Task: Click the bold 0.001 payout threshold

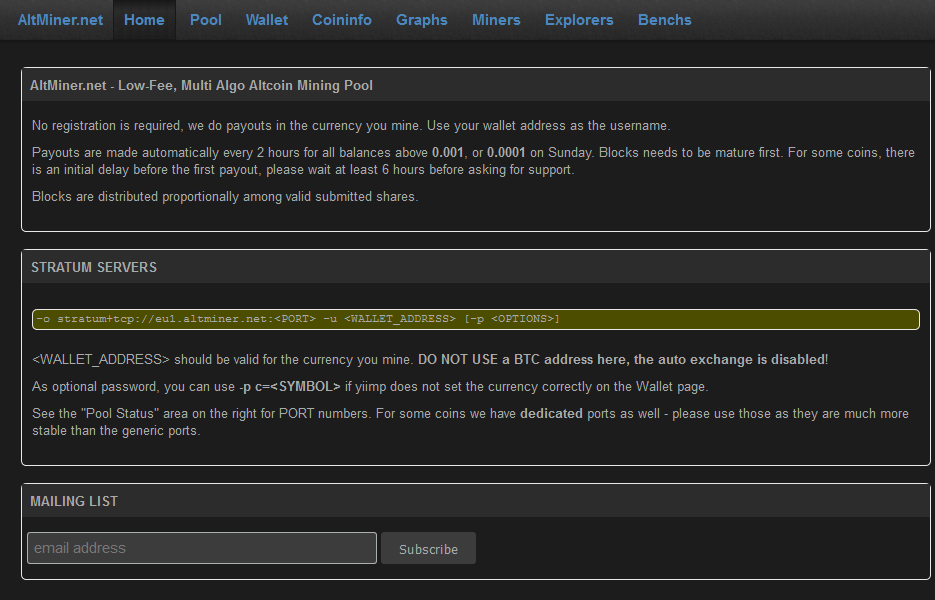Action: point(447,153)
